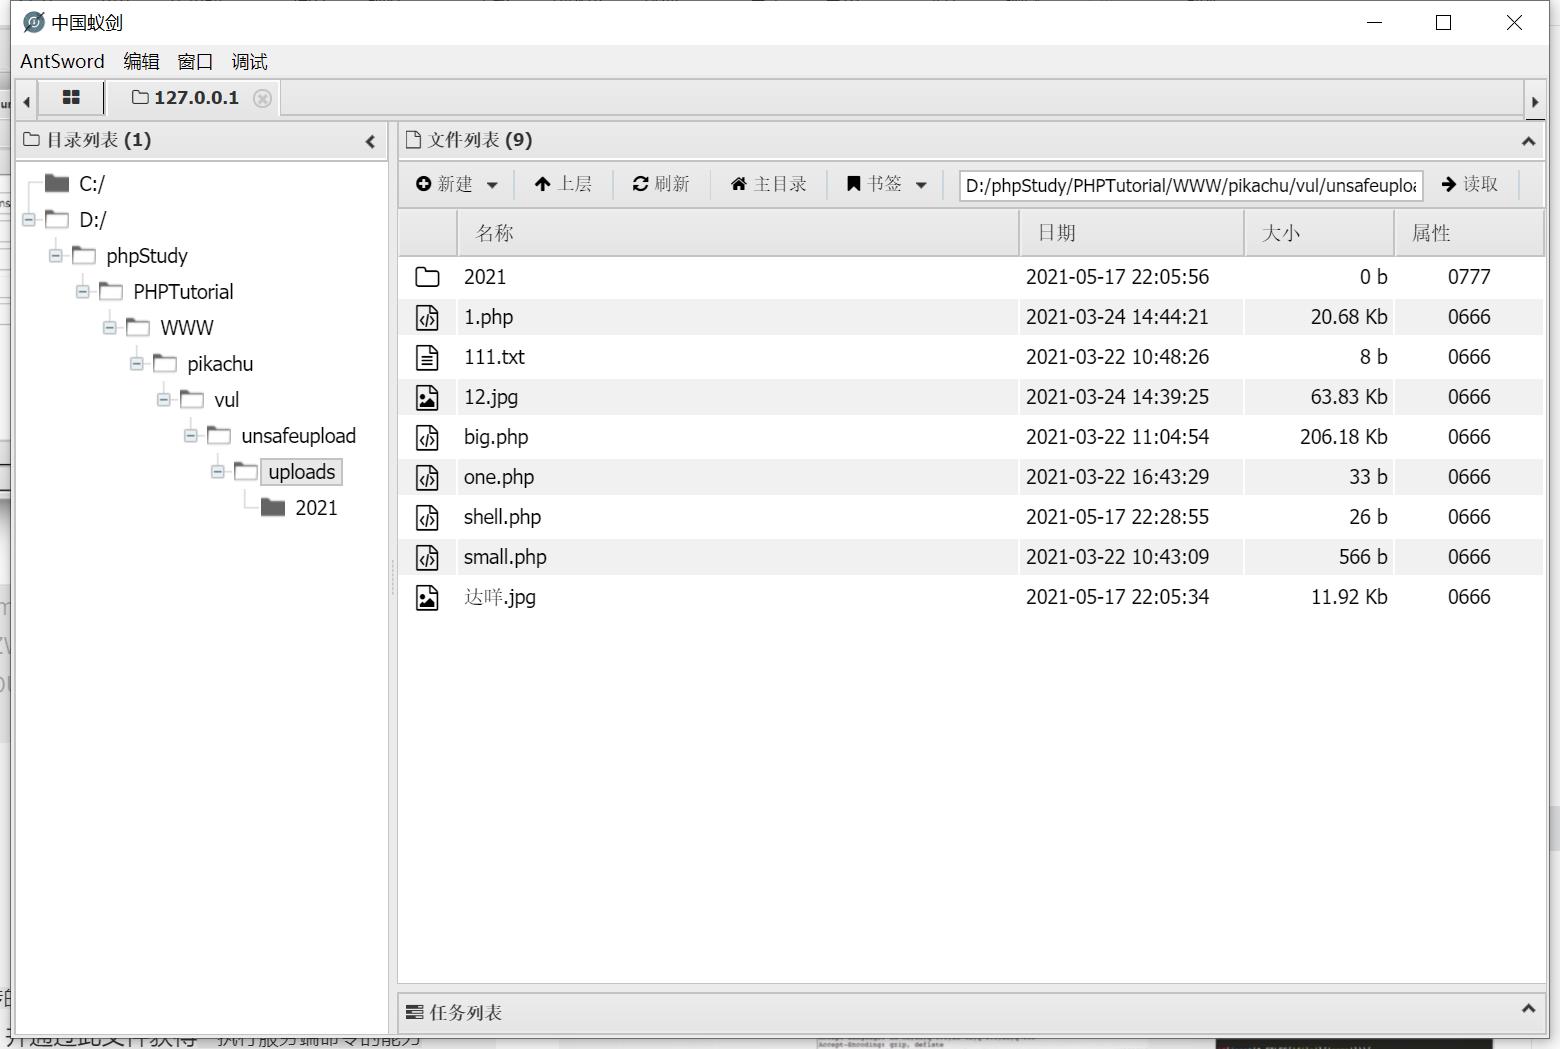Viewport: 1560px width, 1049px height.
Task: Sort by the 大小 column header
Action: click(1319, 233)
